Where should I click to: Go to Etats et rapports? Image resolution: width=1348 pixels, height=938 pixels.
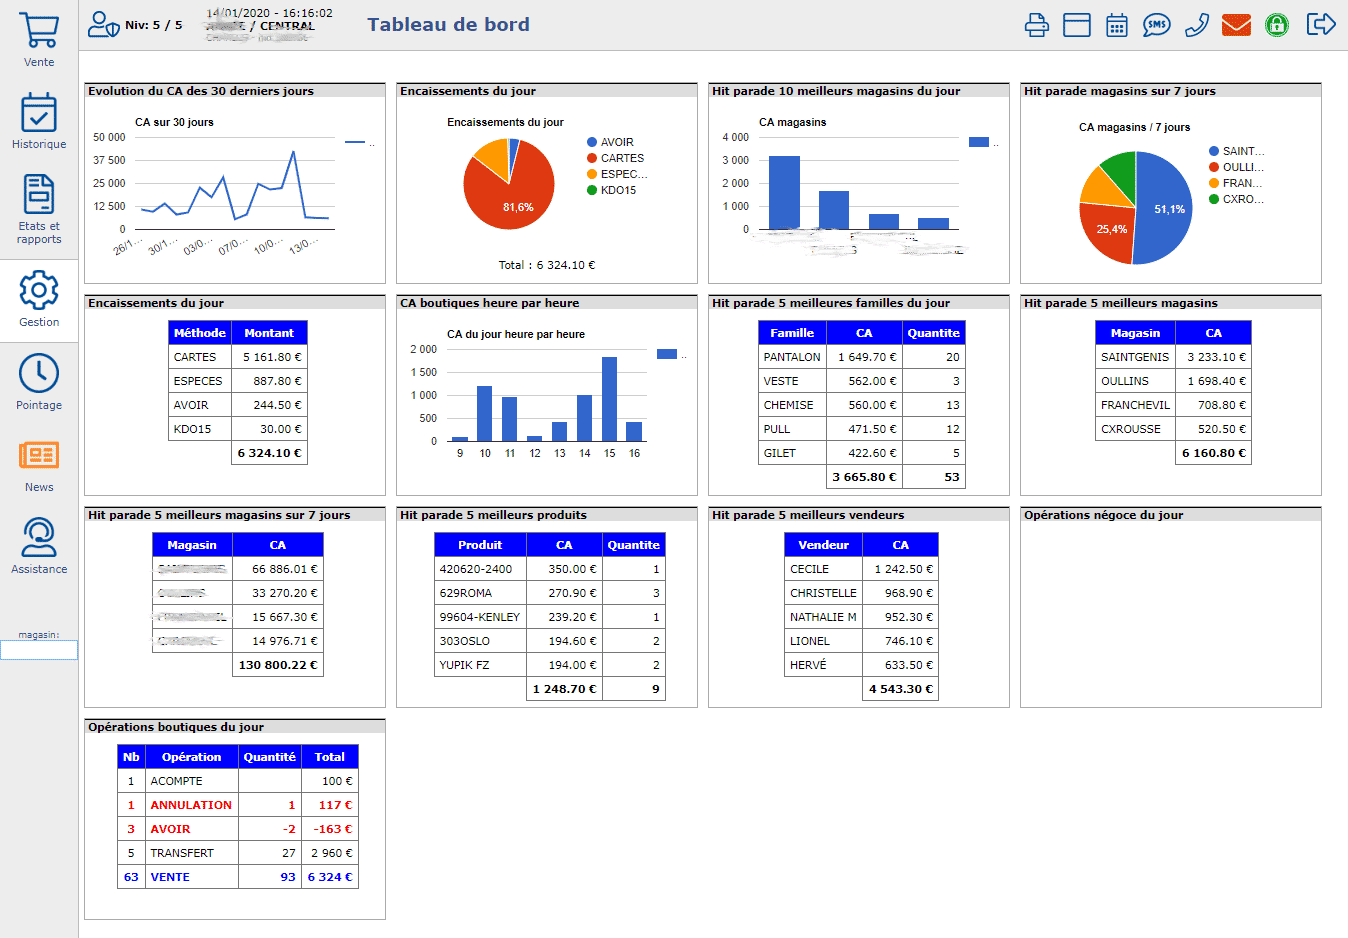pos(39,196)
